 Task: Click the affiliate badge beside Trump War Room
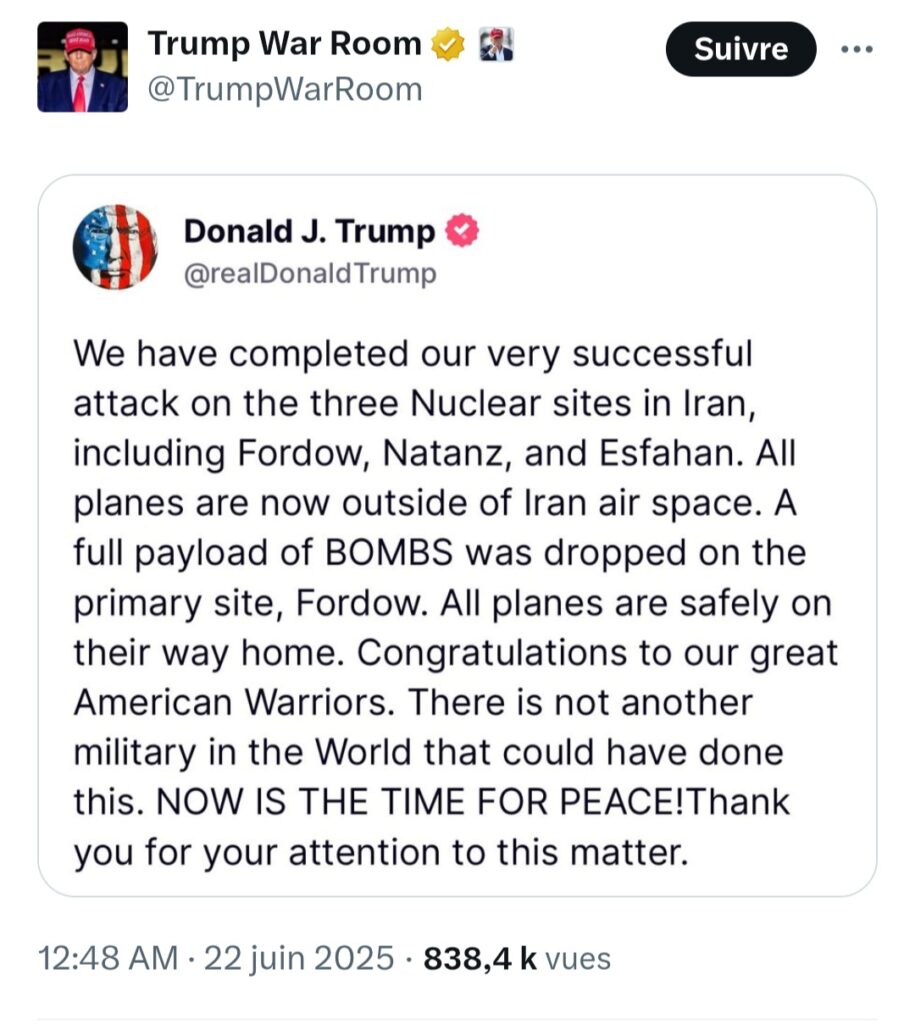click(496, 44)
